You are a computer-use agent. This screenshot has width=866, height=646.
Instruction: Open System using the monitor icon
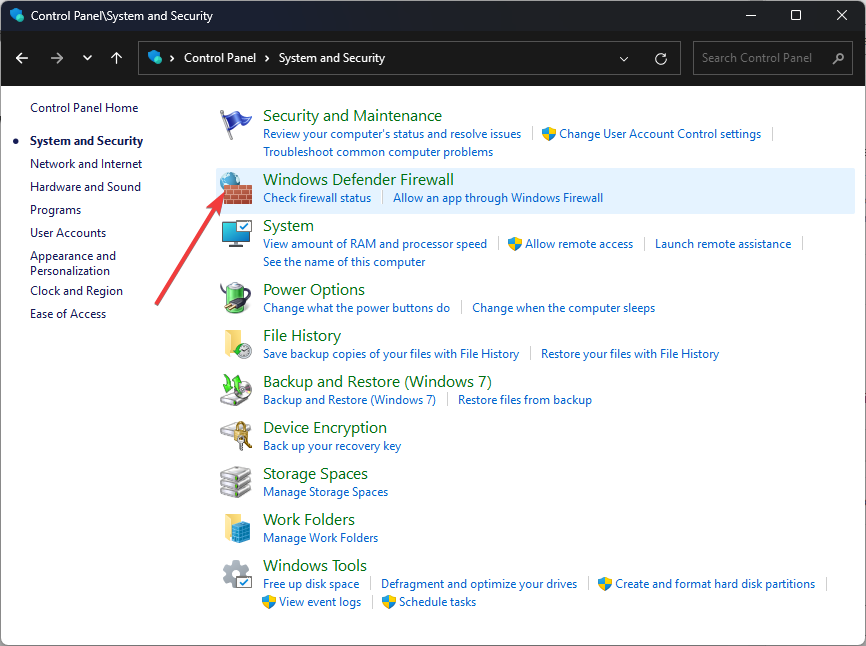[x=235, y=234]
